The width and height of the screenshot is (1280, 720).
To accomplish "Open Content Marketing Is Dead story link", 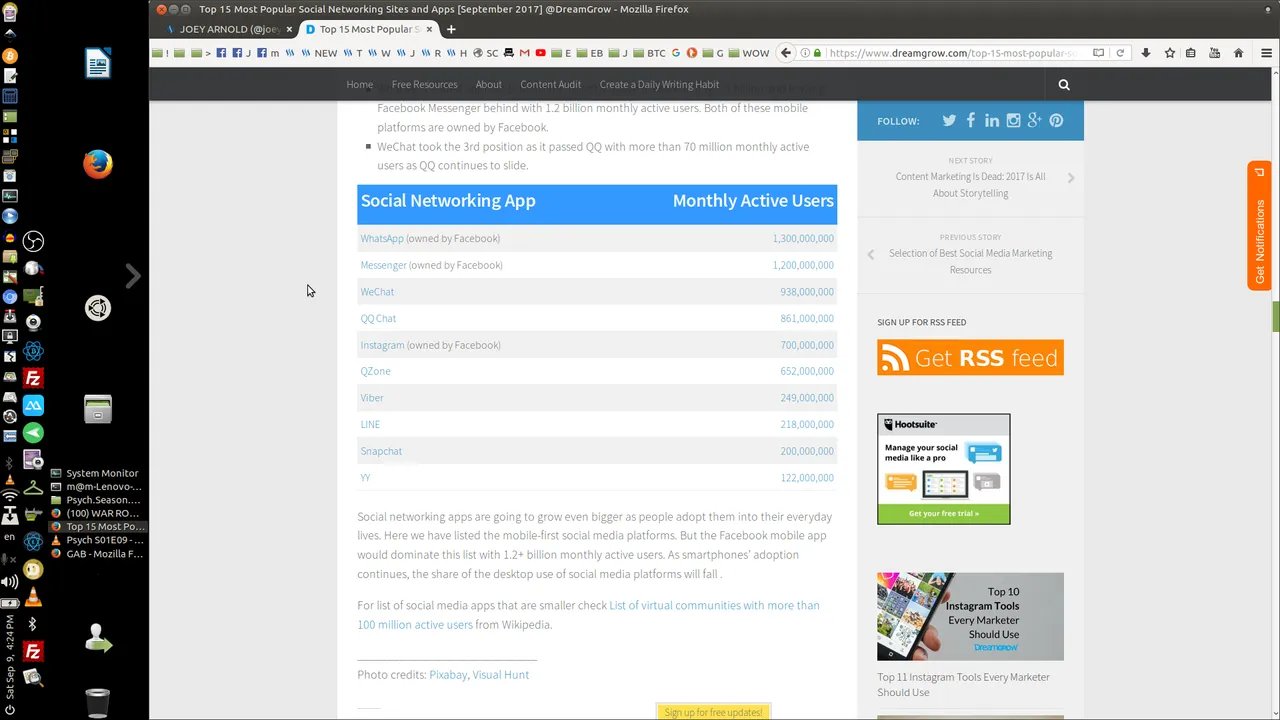I will tap(970, 185).
